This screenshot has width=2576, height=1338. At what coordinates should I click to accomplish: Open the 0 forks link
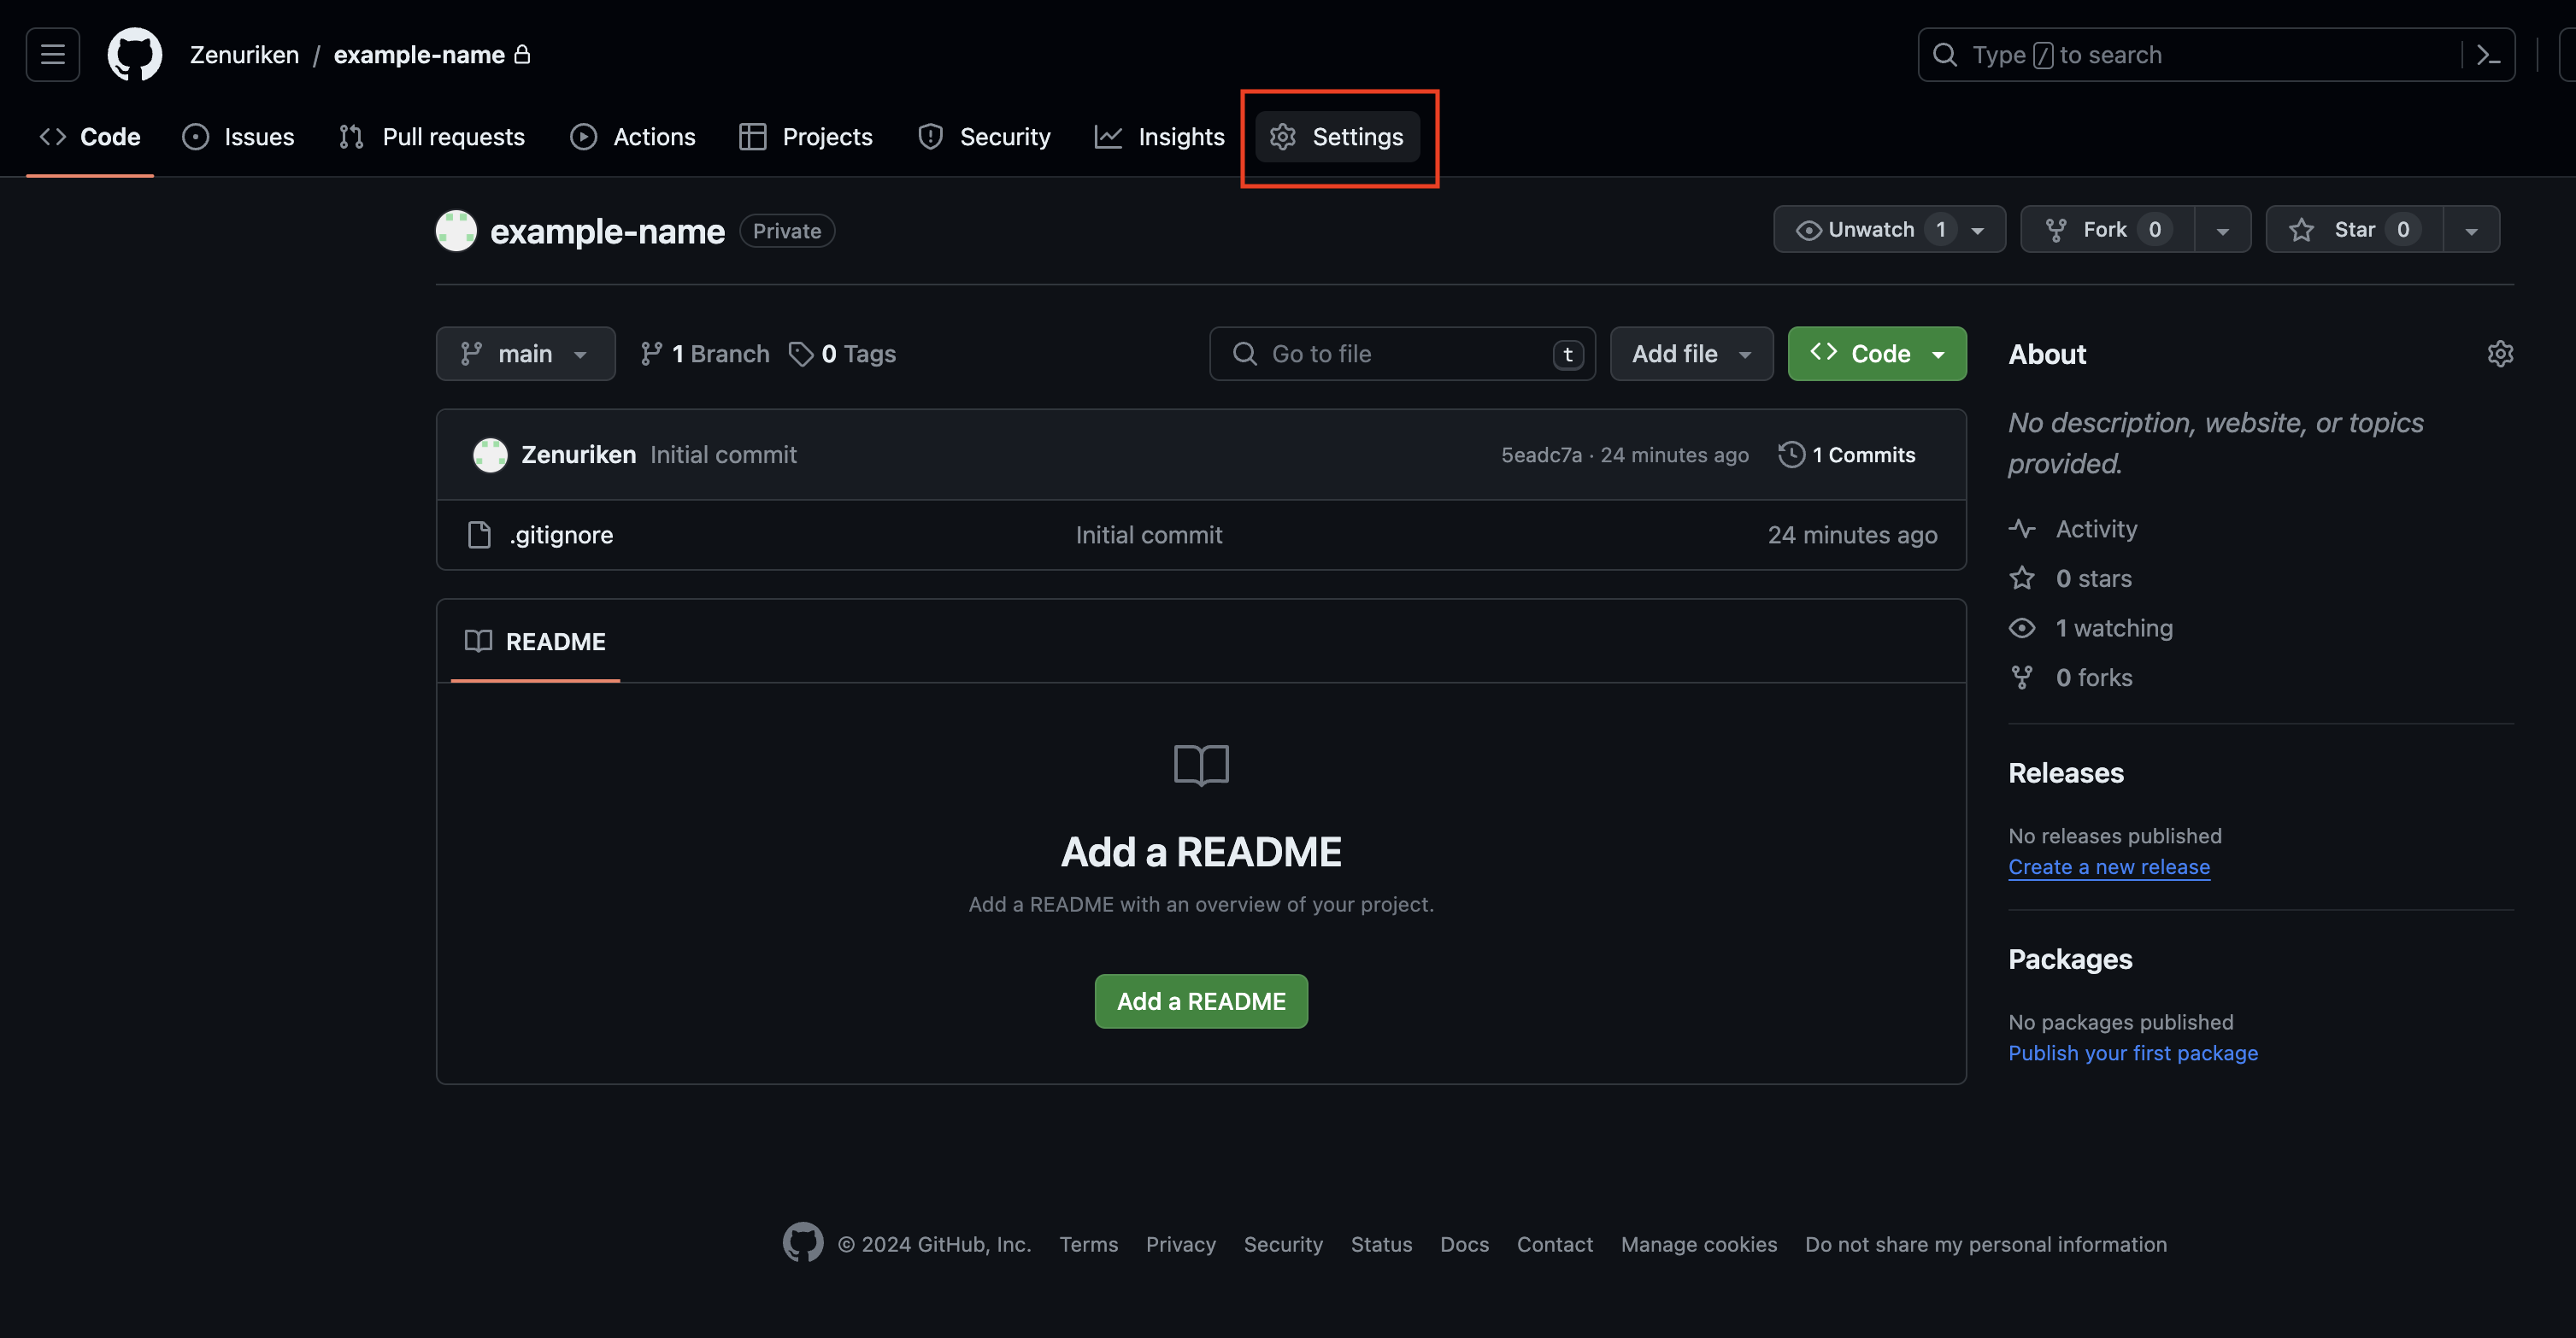[2094, 678]
